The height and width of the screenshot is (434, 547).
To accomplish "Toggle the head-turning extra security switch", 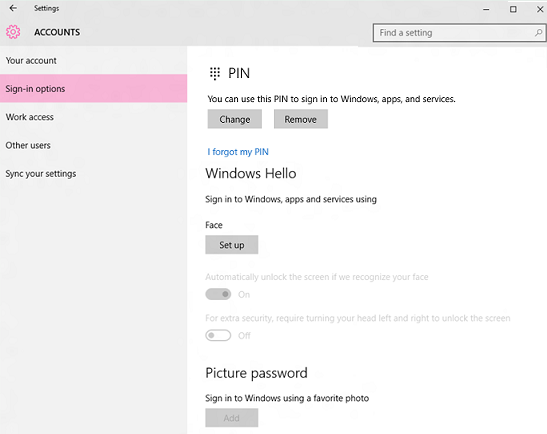I will pyautogui.click(x=218, y=335).
